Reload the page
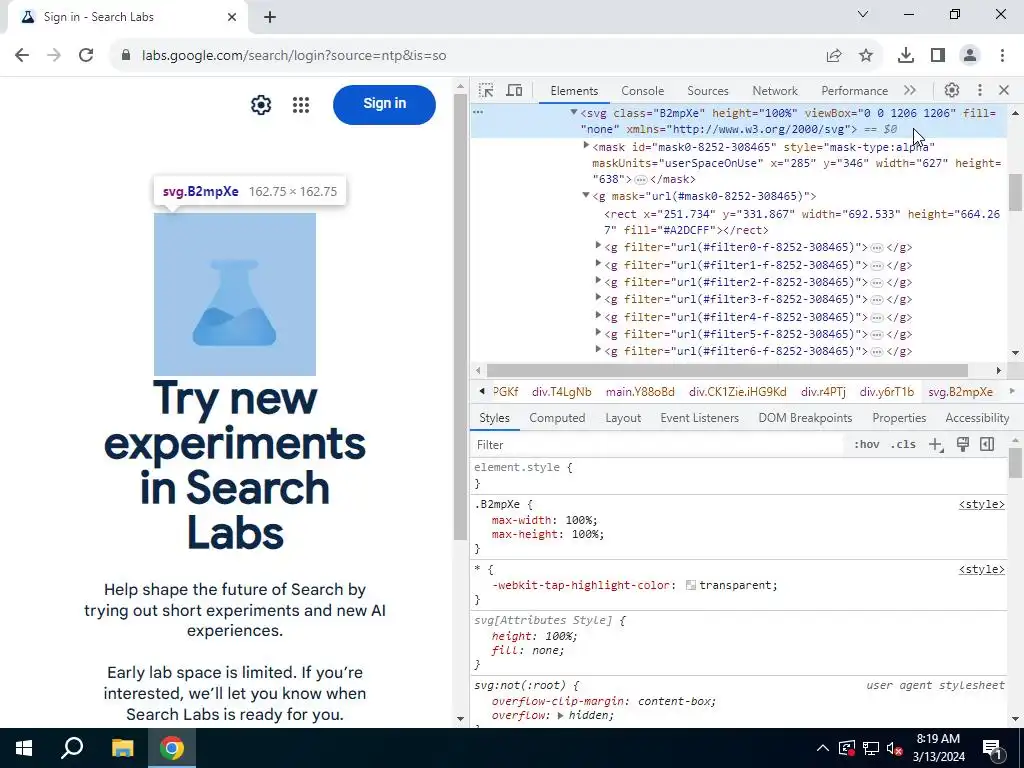The image size is (1024, 768). pyautogui.click(x=86, y=56)
